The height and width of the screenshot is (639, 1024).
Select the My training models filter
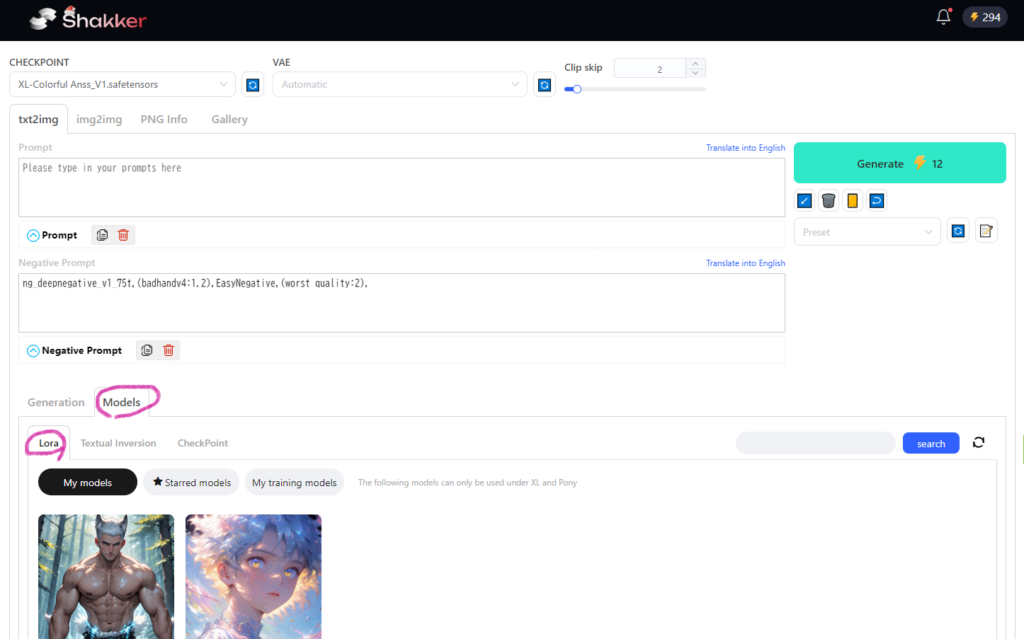pos(294,482)
